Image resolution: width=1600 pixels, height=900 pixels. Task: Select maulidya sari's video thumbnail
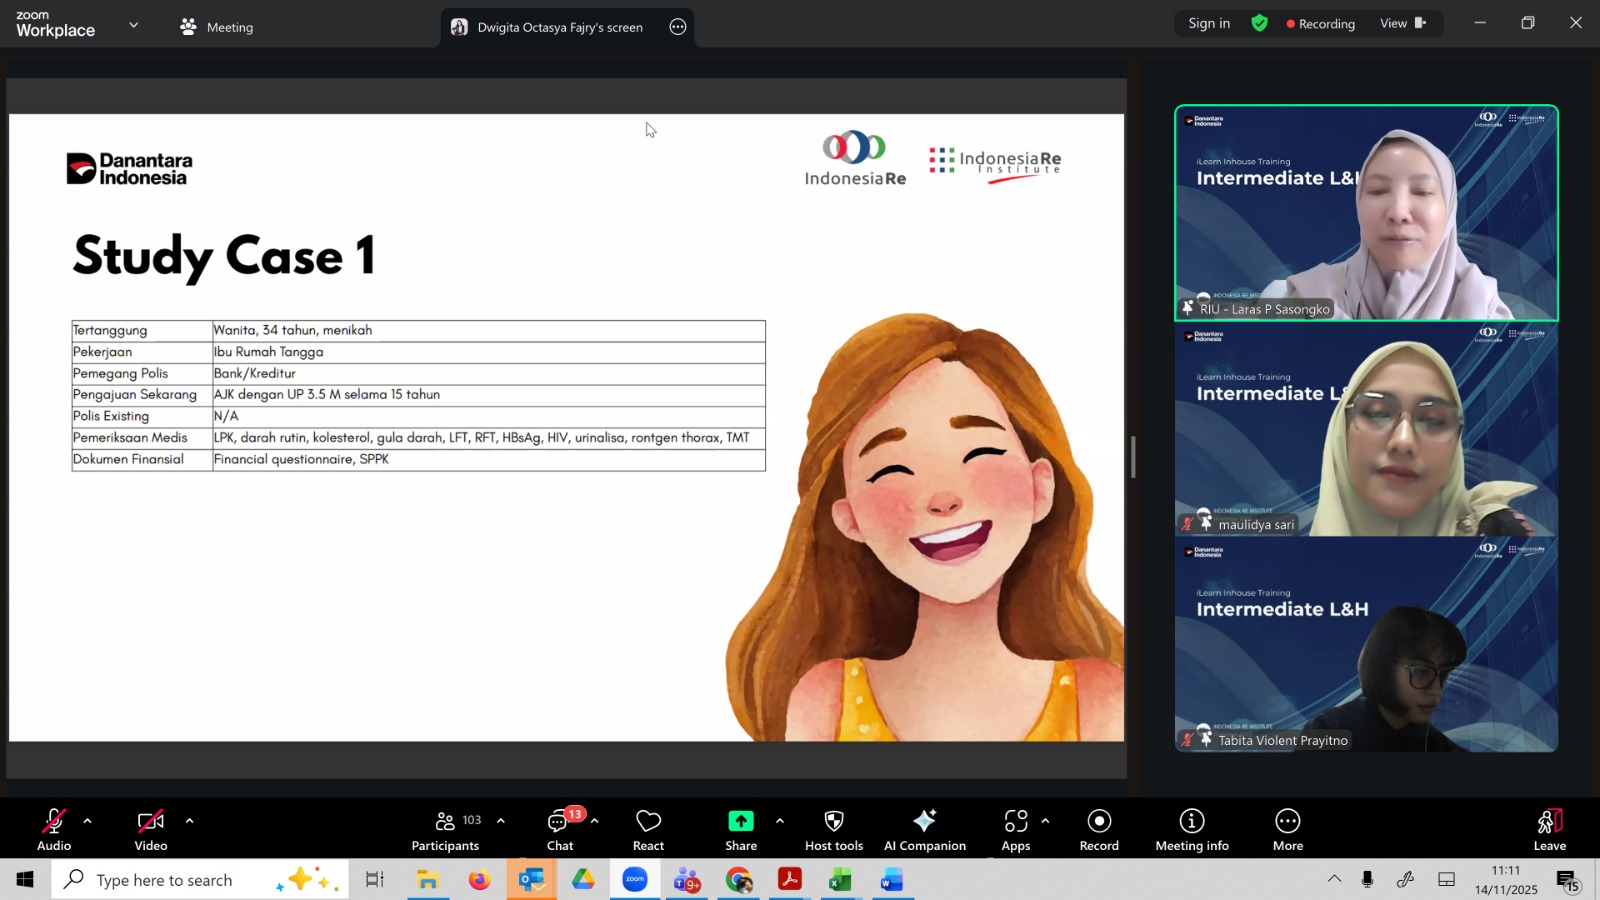(1366, 429)
